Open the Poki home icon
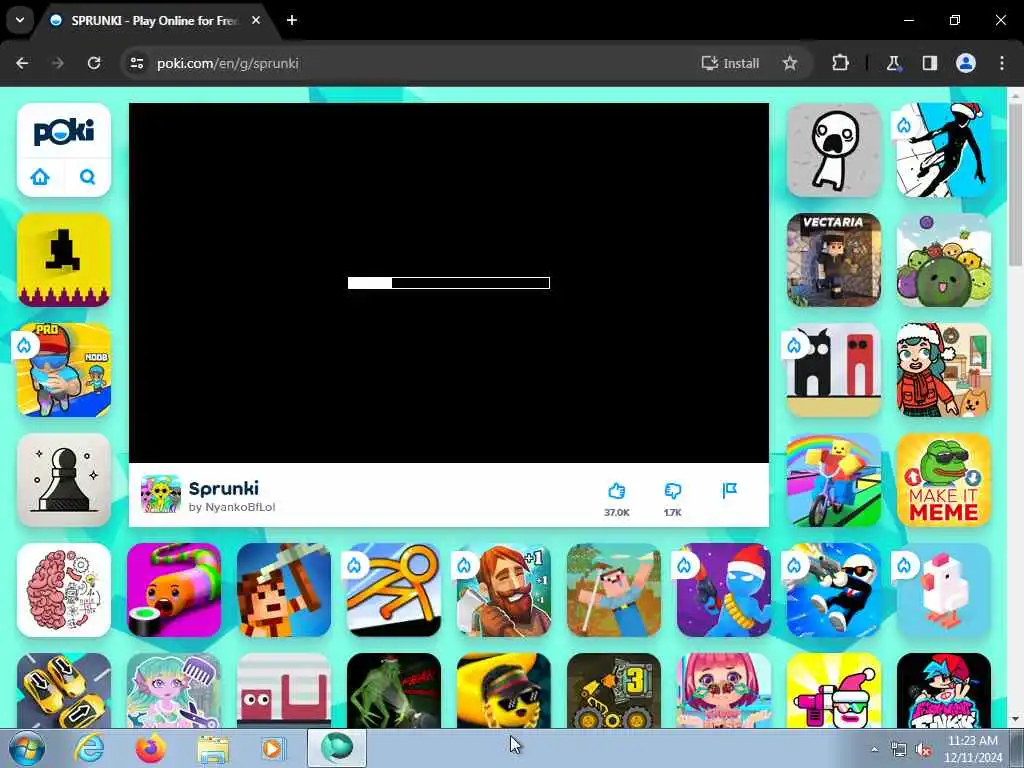This screenshot has height=768, width=1024. [40, 176]
